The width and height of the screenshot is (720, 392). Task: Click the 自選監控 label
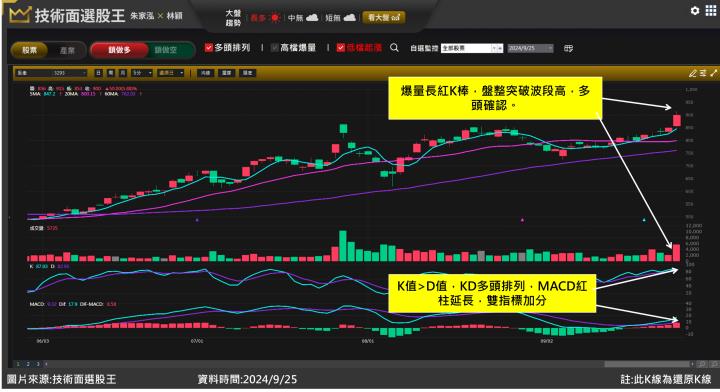[x=424, y=48]
